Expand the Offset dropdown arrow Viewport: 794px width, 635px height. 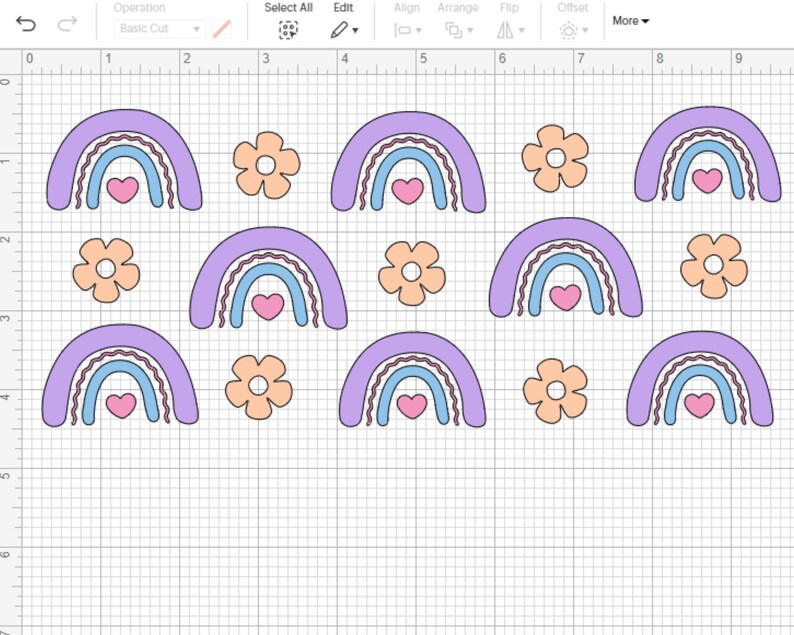tap(585, 30)
